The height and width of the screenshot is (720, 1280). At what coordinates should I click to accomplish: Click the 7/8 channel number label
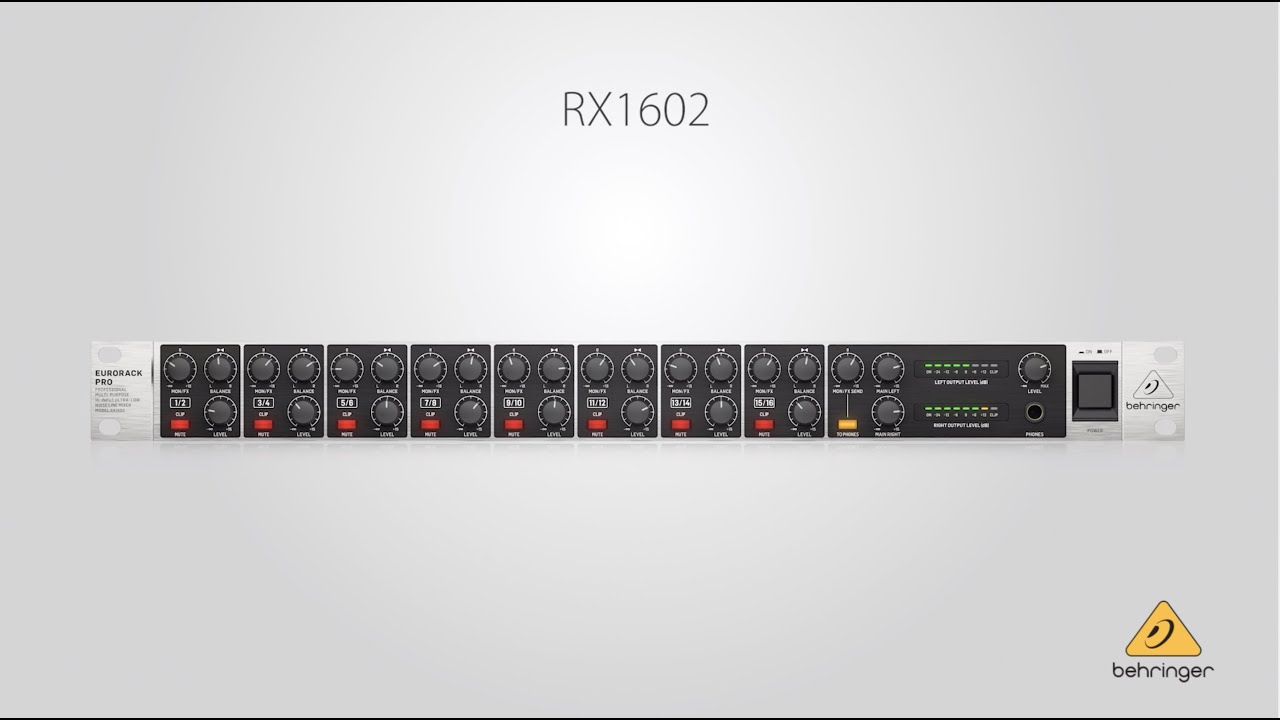[x=430, y=402]
